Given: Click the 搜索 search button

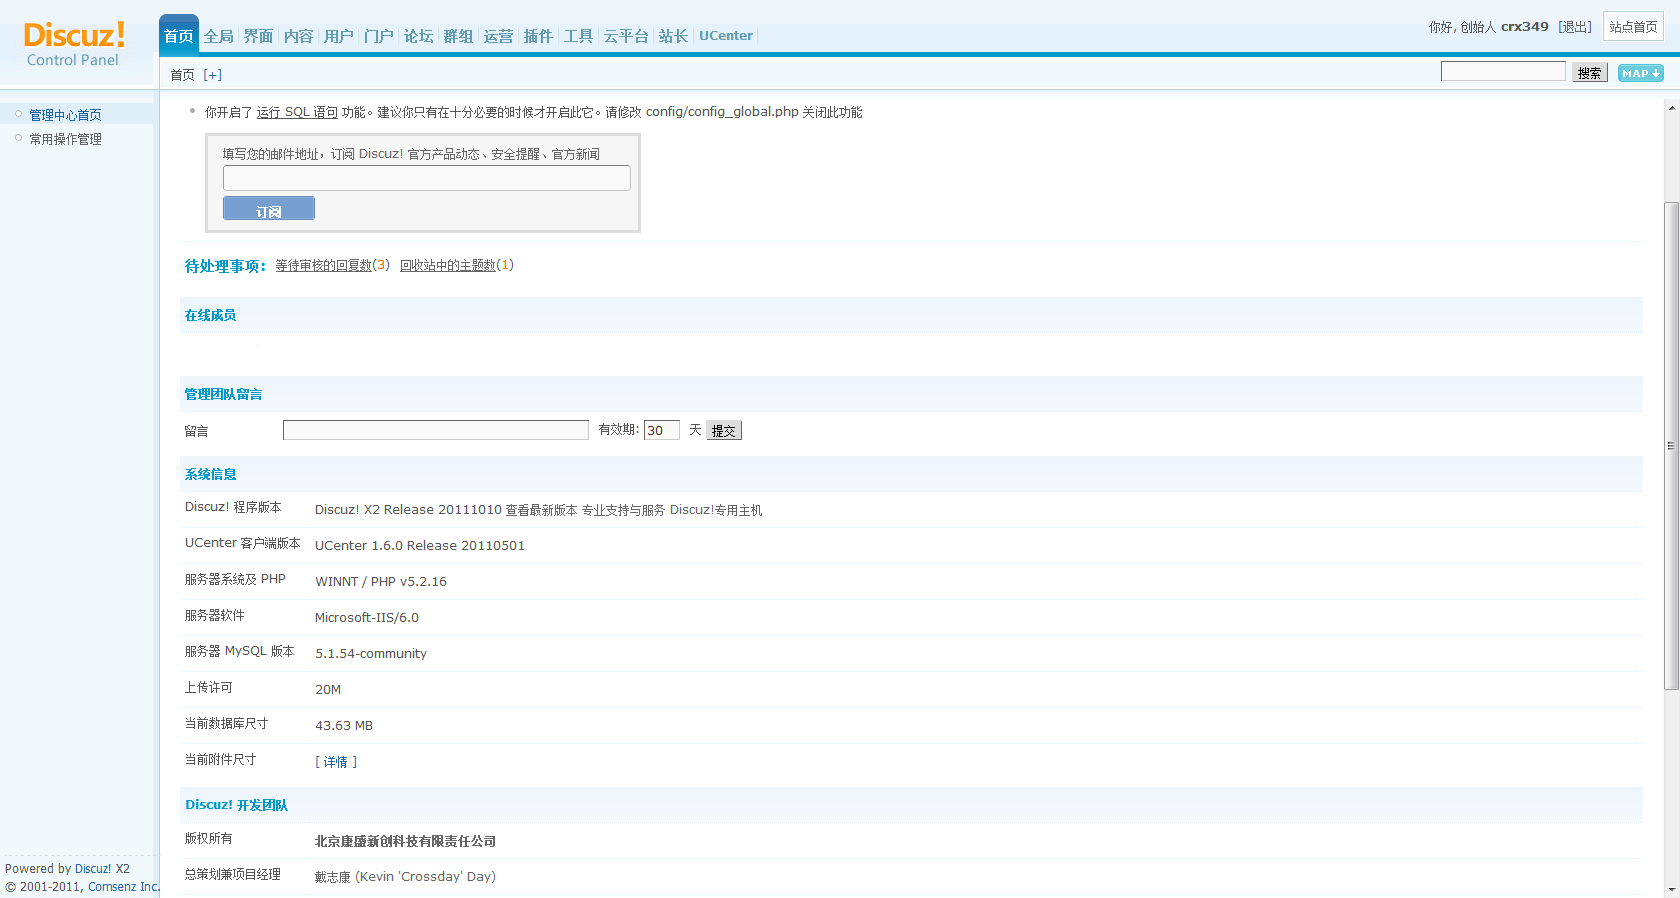Looking at the screenshot, I should point(1590,73).
